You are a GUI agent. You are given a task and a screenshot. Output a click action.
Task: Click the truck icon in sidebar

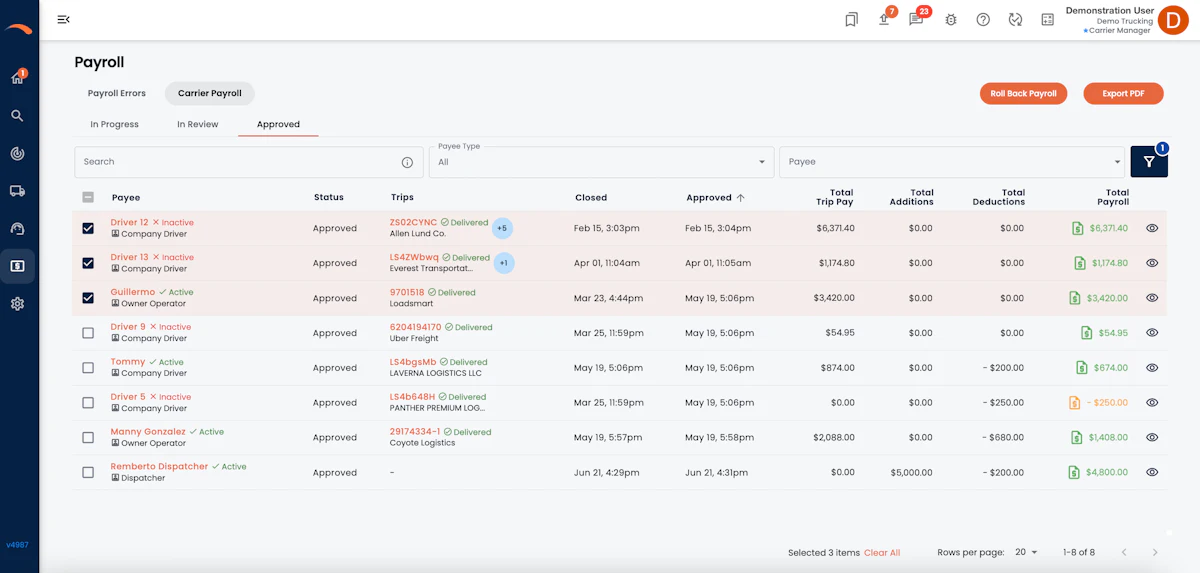(x=17, y=191)
